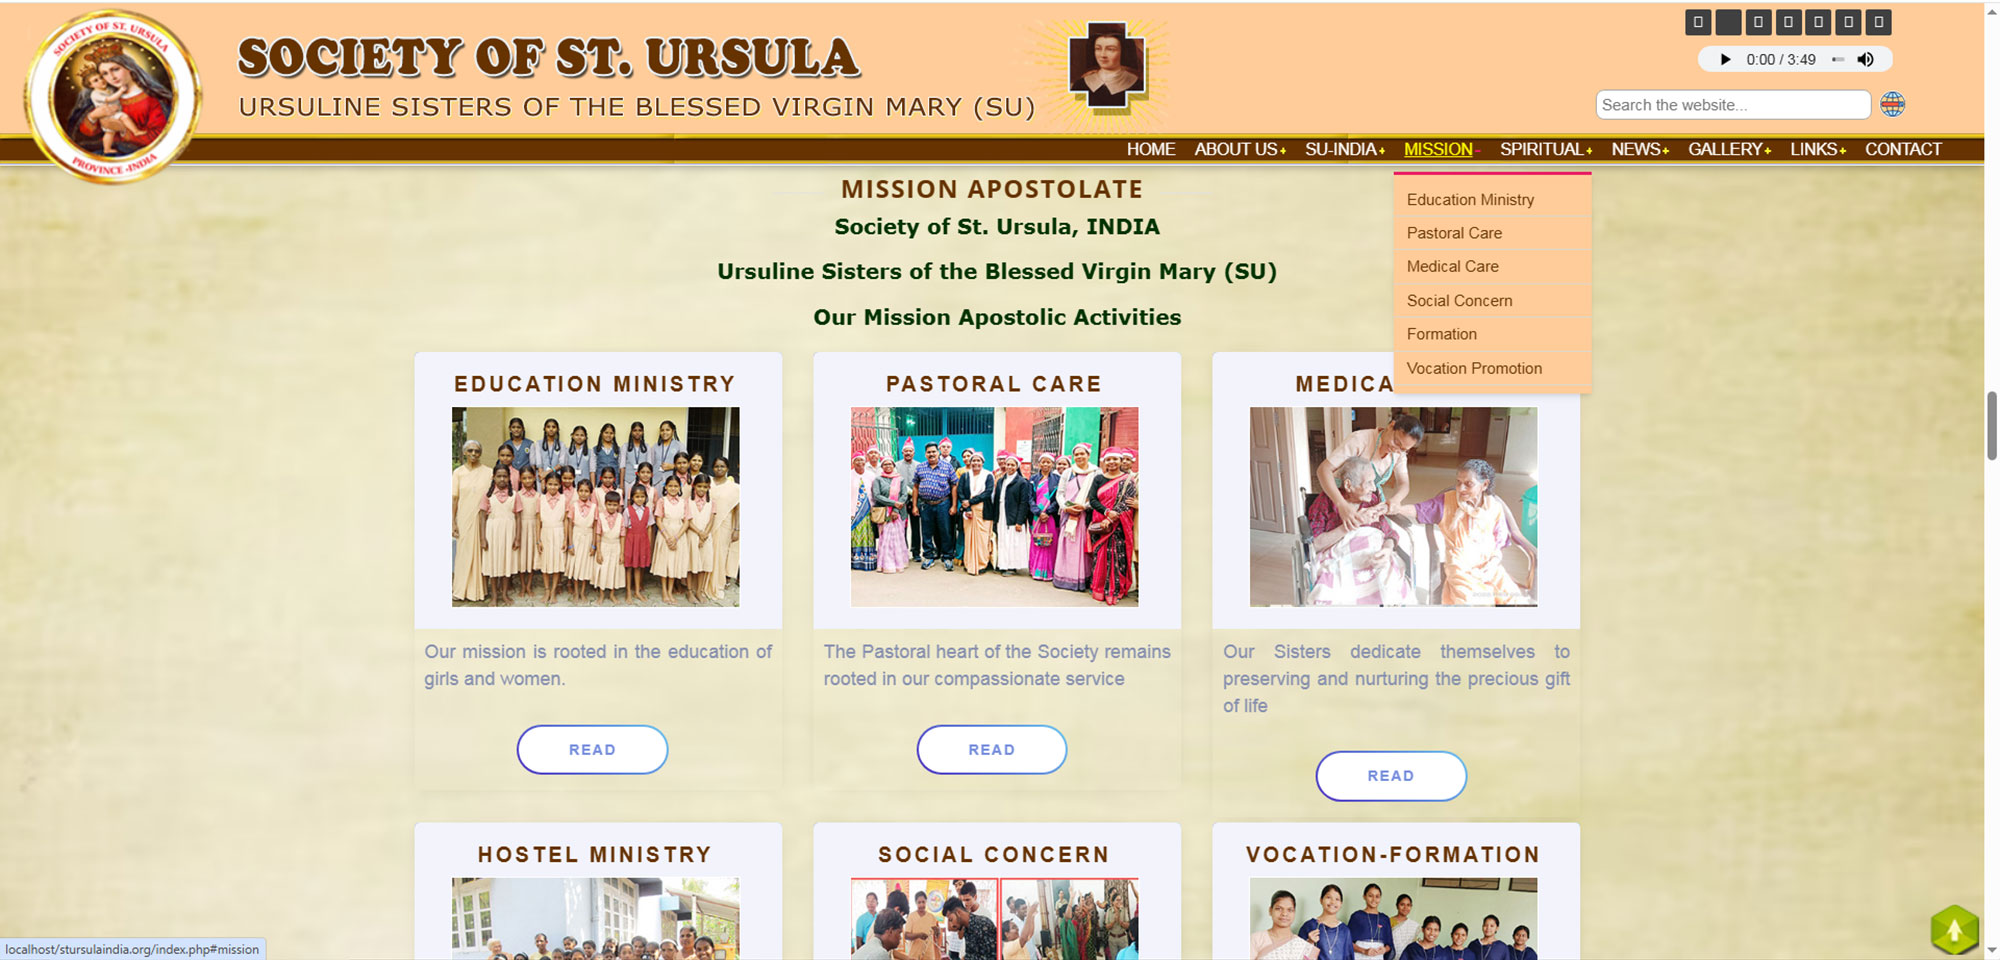Click the last dark square icon button
Viewport: 2000px width, 960px height.
tap(1878, 22)
